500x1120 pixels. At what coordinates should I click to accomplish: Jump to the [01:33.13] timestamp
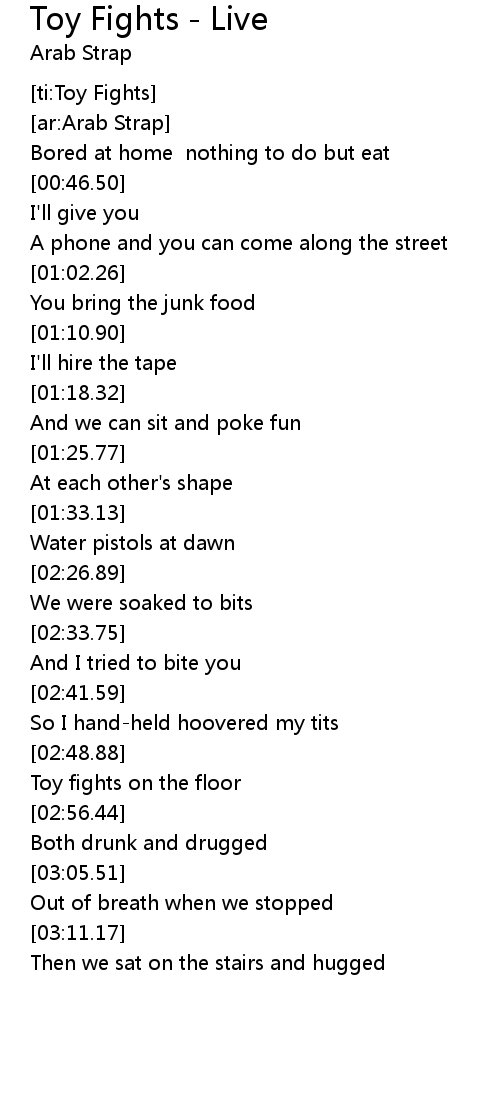click(x=78, y=513)
